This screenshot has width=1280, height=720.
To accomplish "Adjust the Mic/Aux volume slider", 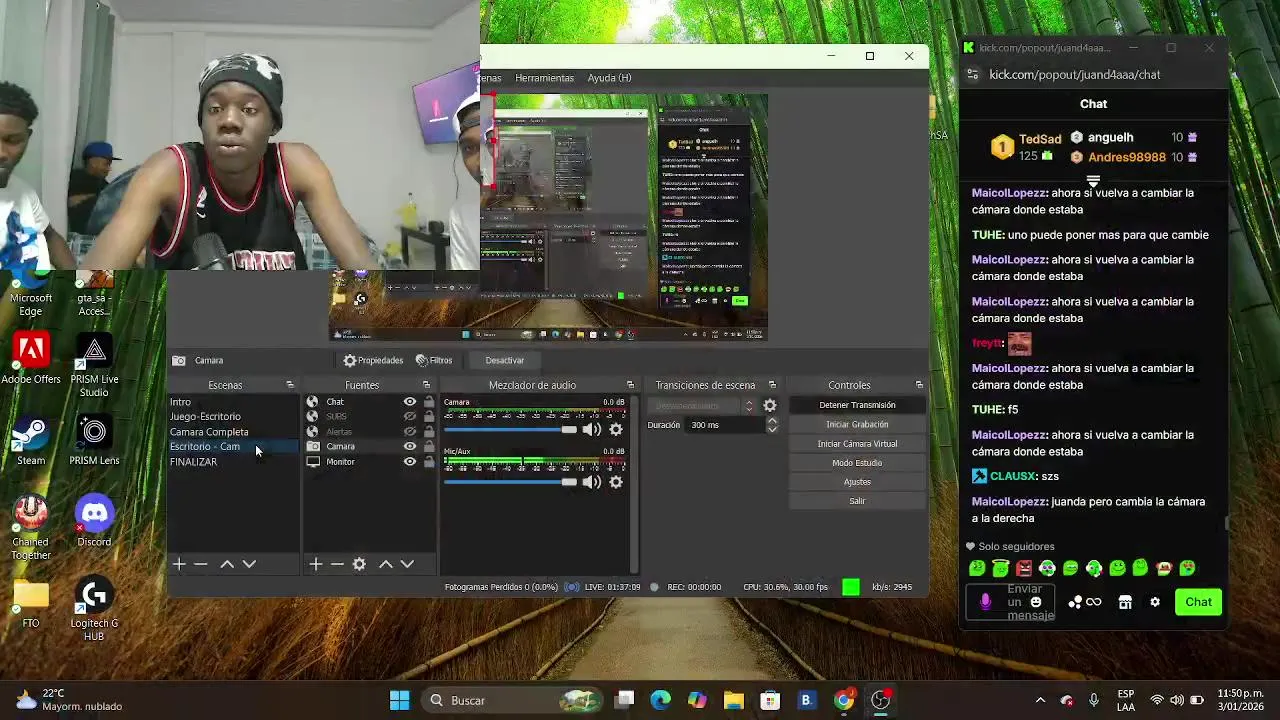I will pyautogui.click(x=510, y=482).
